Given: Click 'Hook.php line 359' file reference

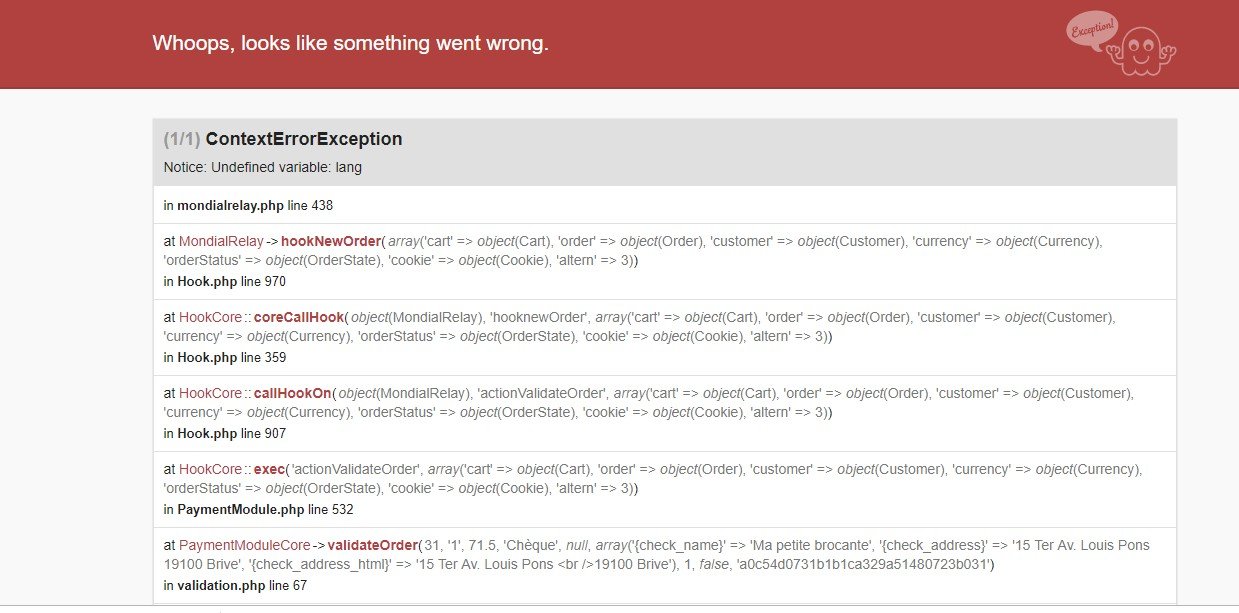Looking at the screenshot, I should [x=231, y=357].
